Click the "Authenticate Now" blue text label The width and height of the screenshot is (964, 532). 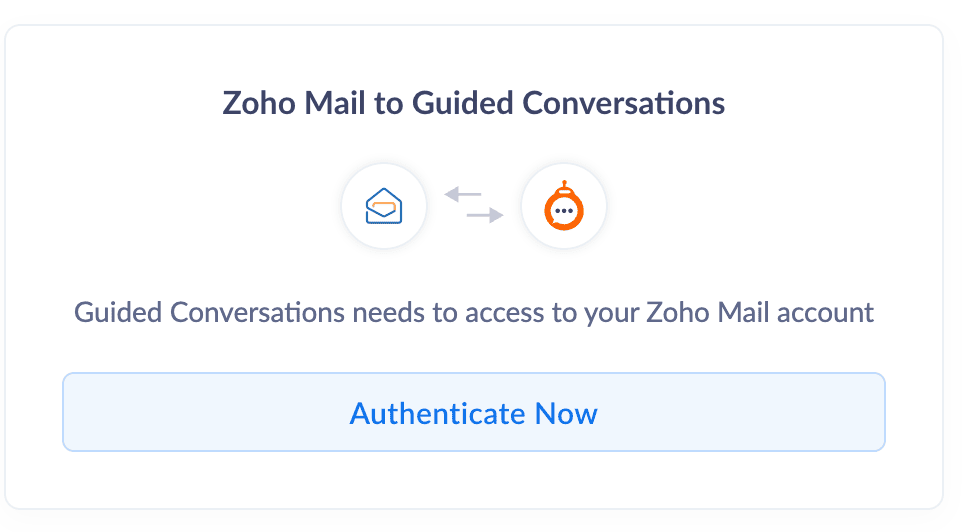click(473, 413)
